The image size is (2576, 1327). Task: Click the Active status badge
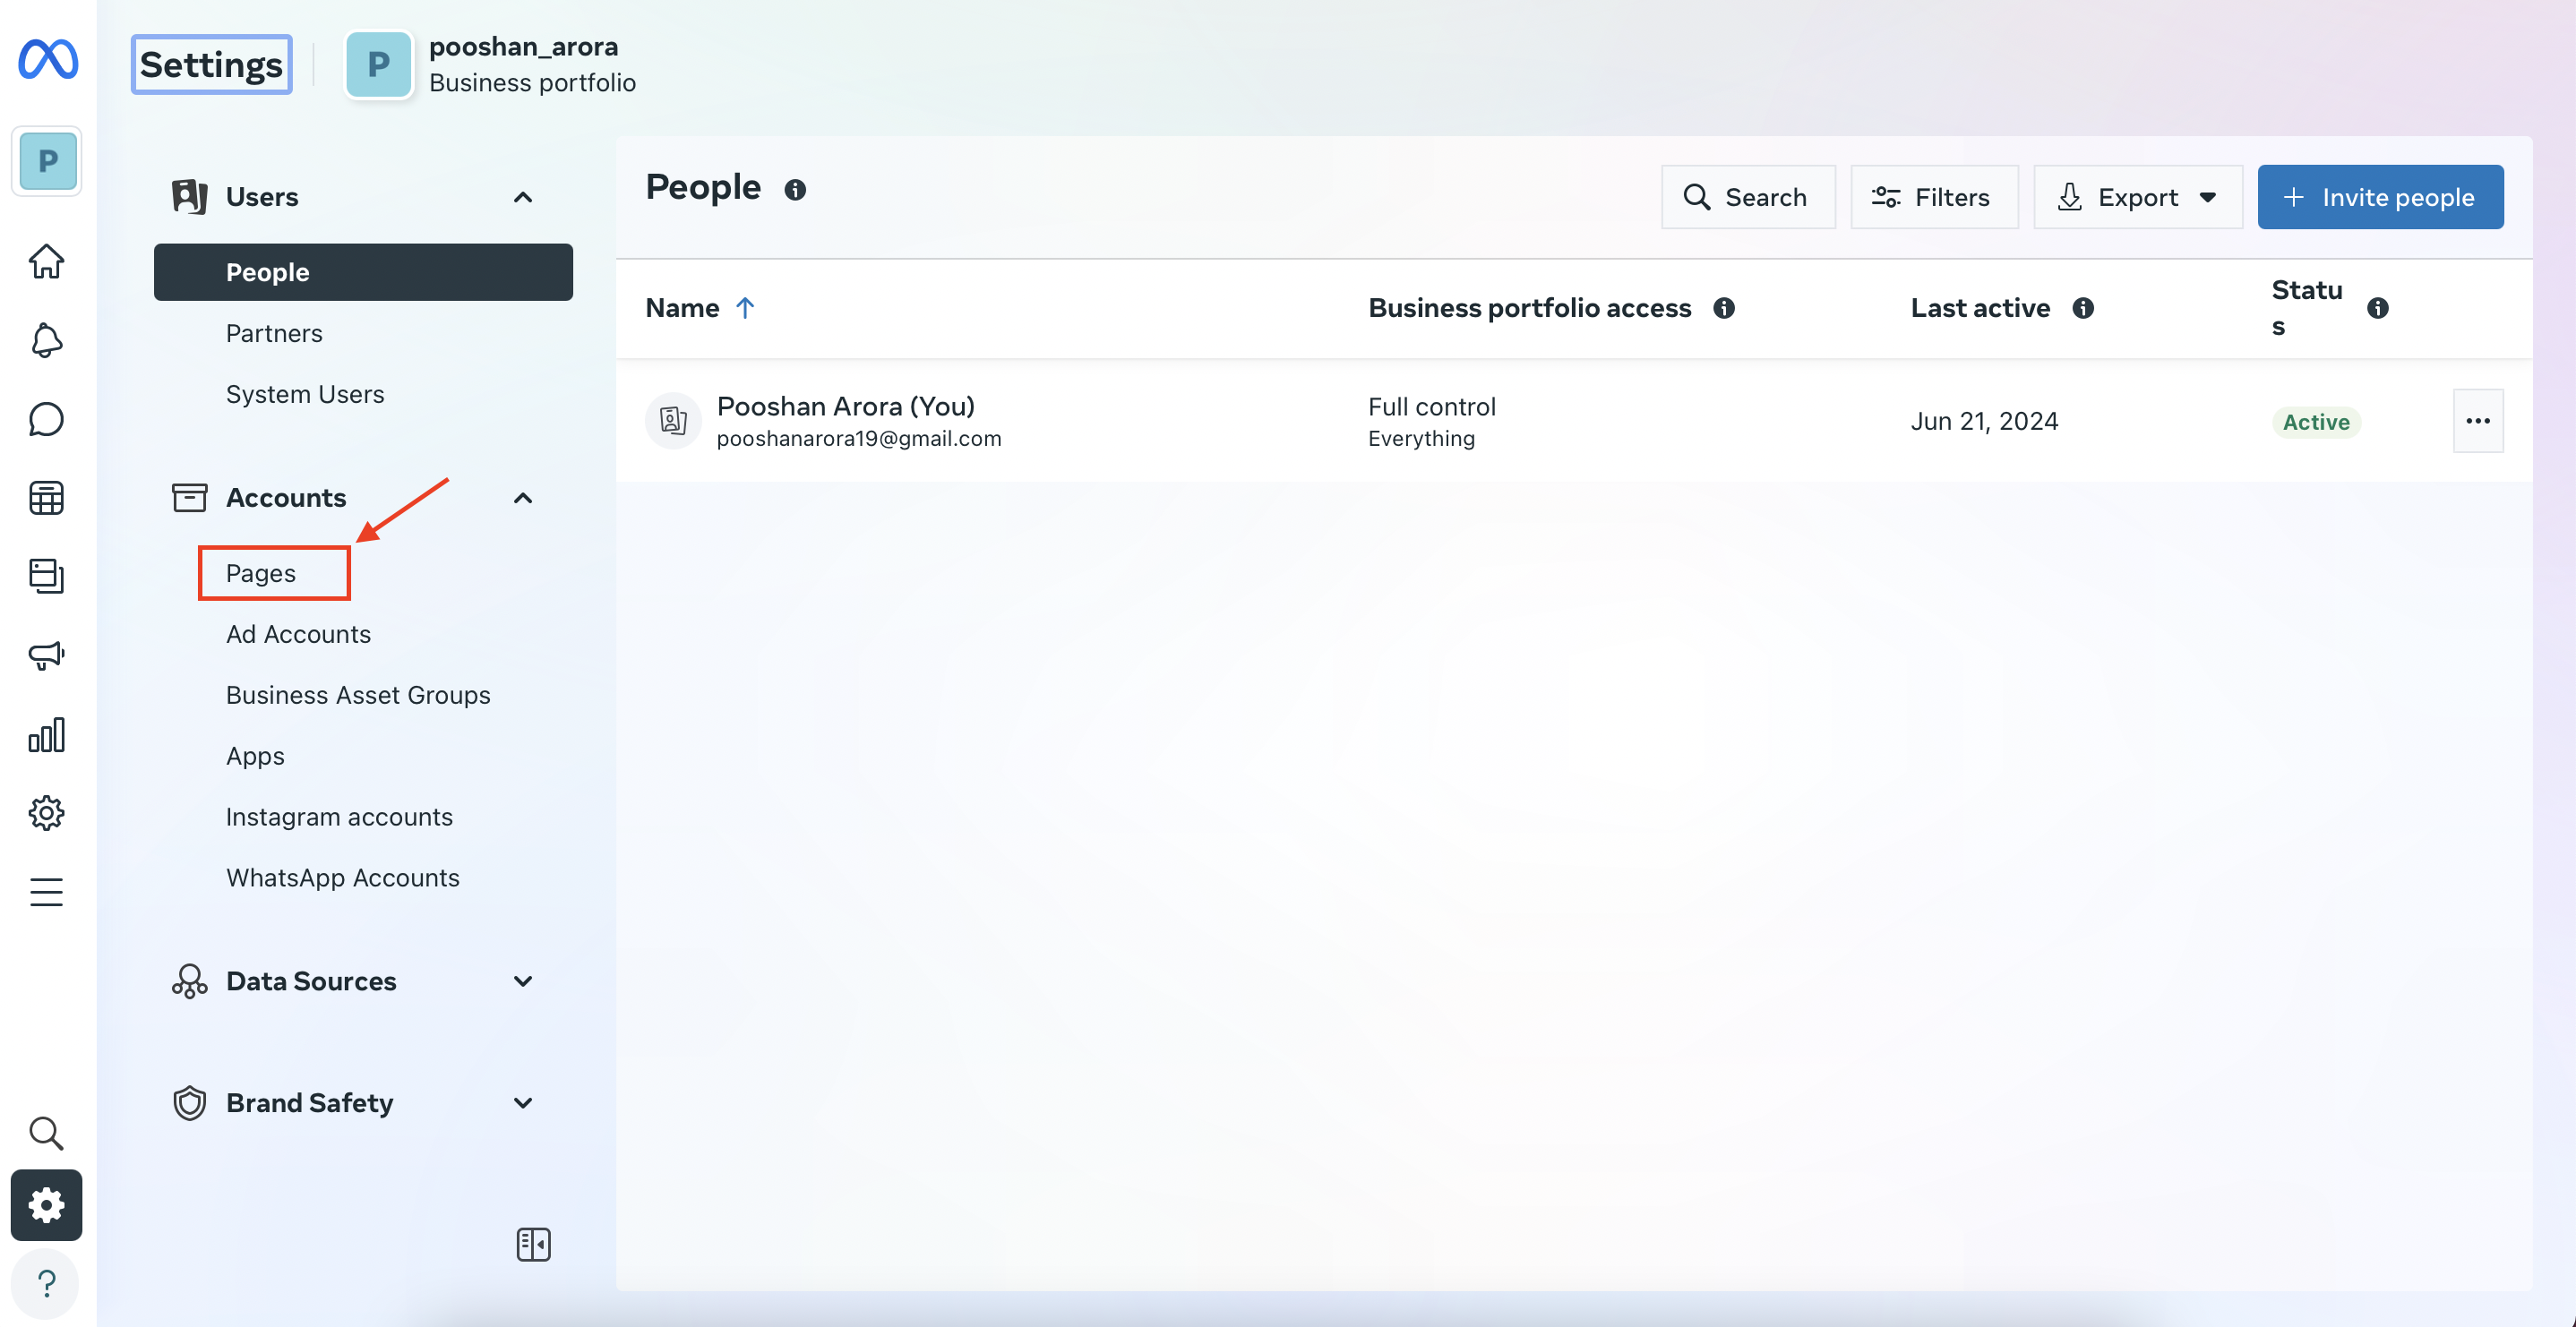2315,422
